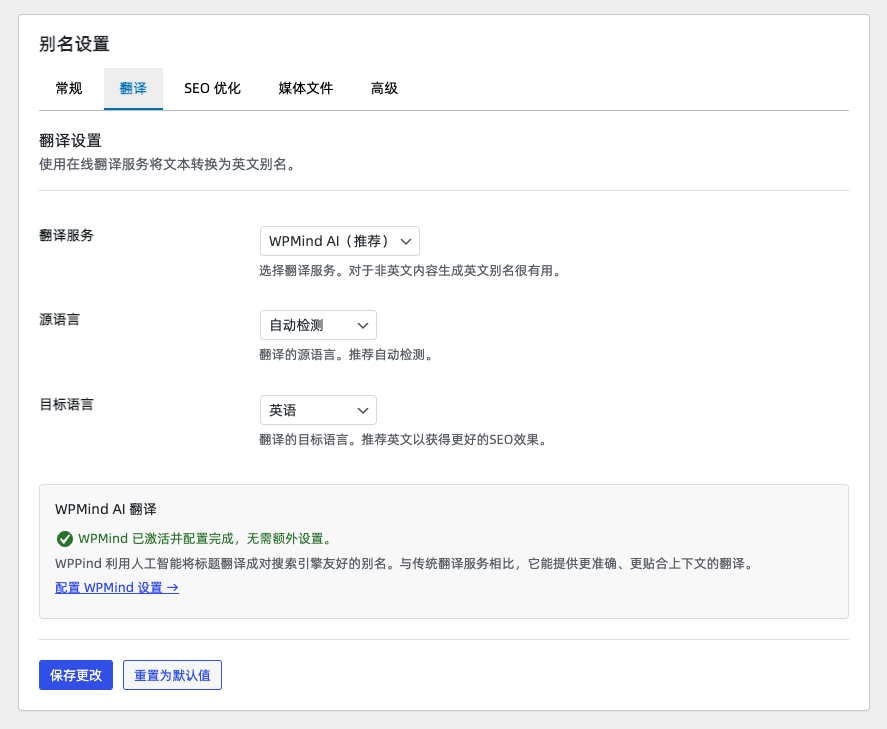Click the 别名设置 page heading
The width and height of the screenshot is (887, 729).
[x=74, y=44]
